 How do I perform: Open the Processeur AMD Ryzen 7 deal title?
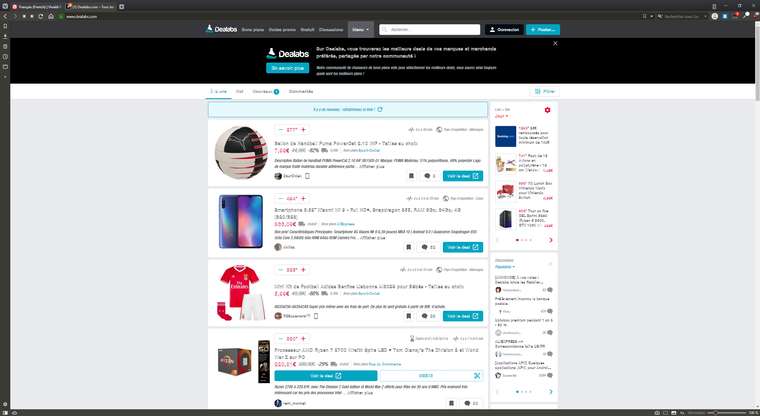pyautogui.click(x=376, y=353)
